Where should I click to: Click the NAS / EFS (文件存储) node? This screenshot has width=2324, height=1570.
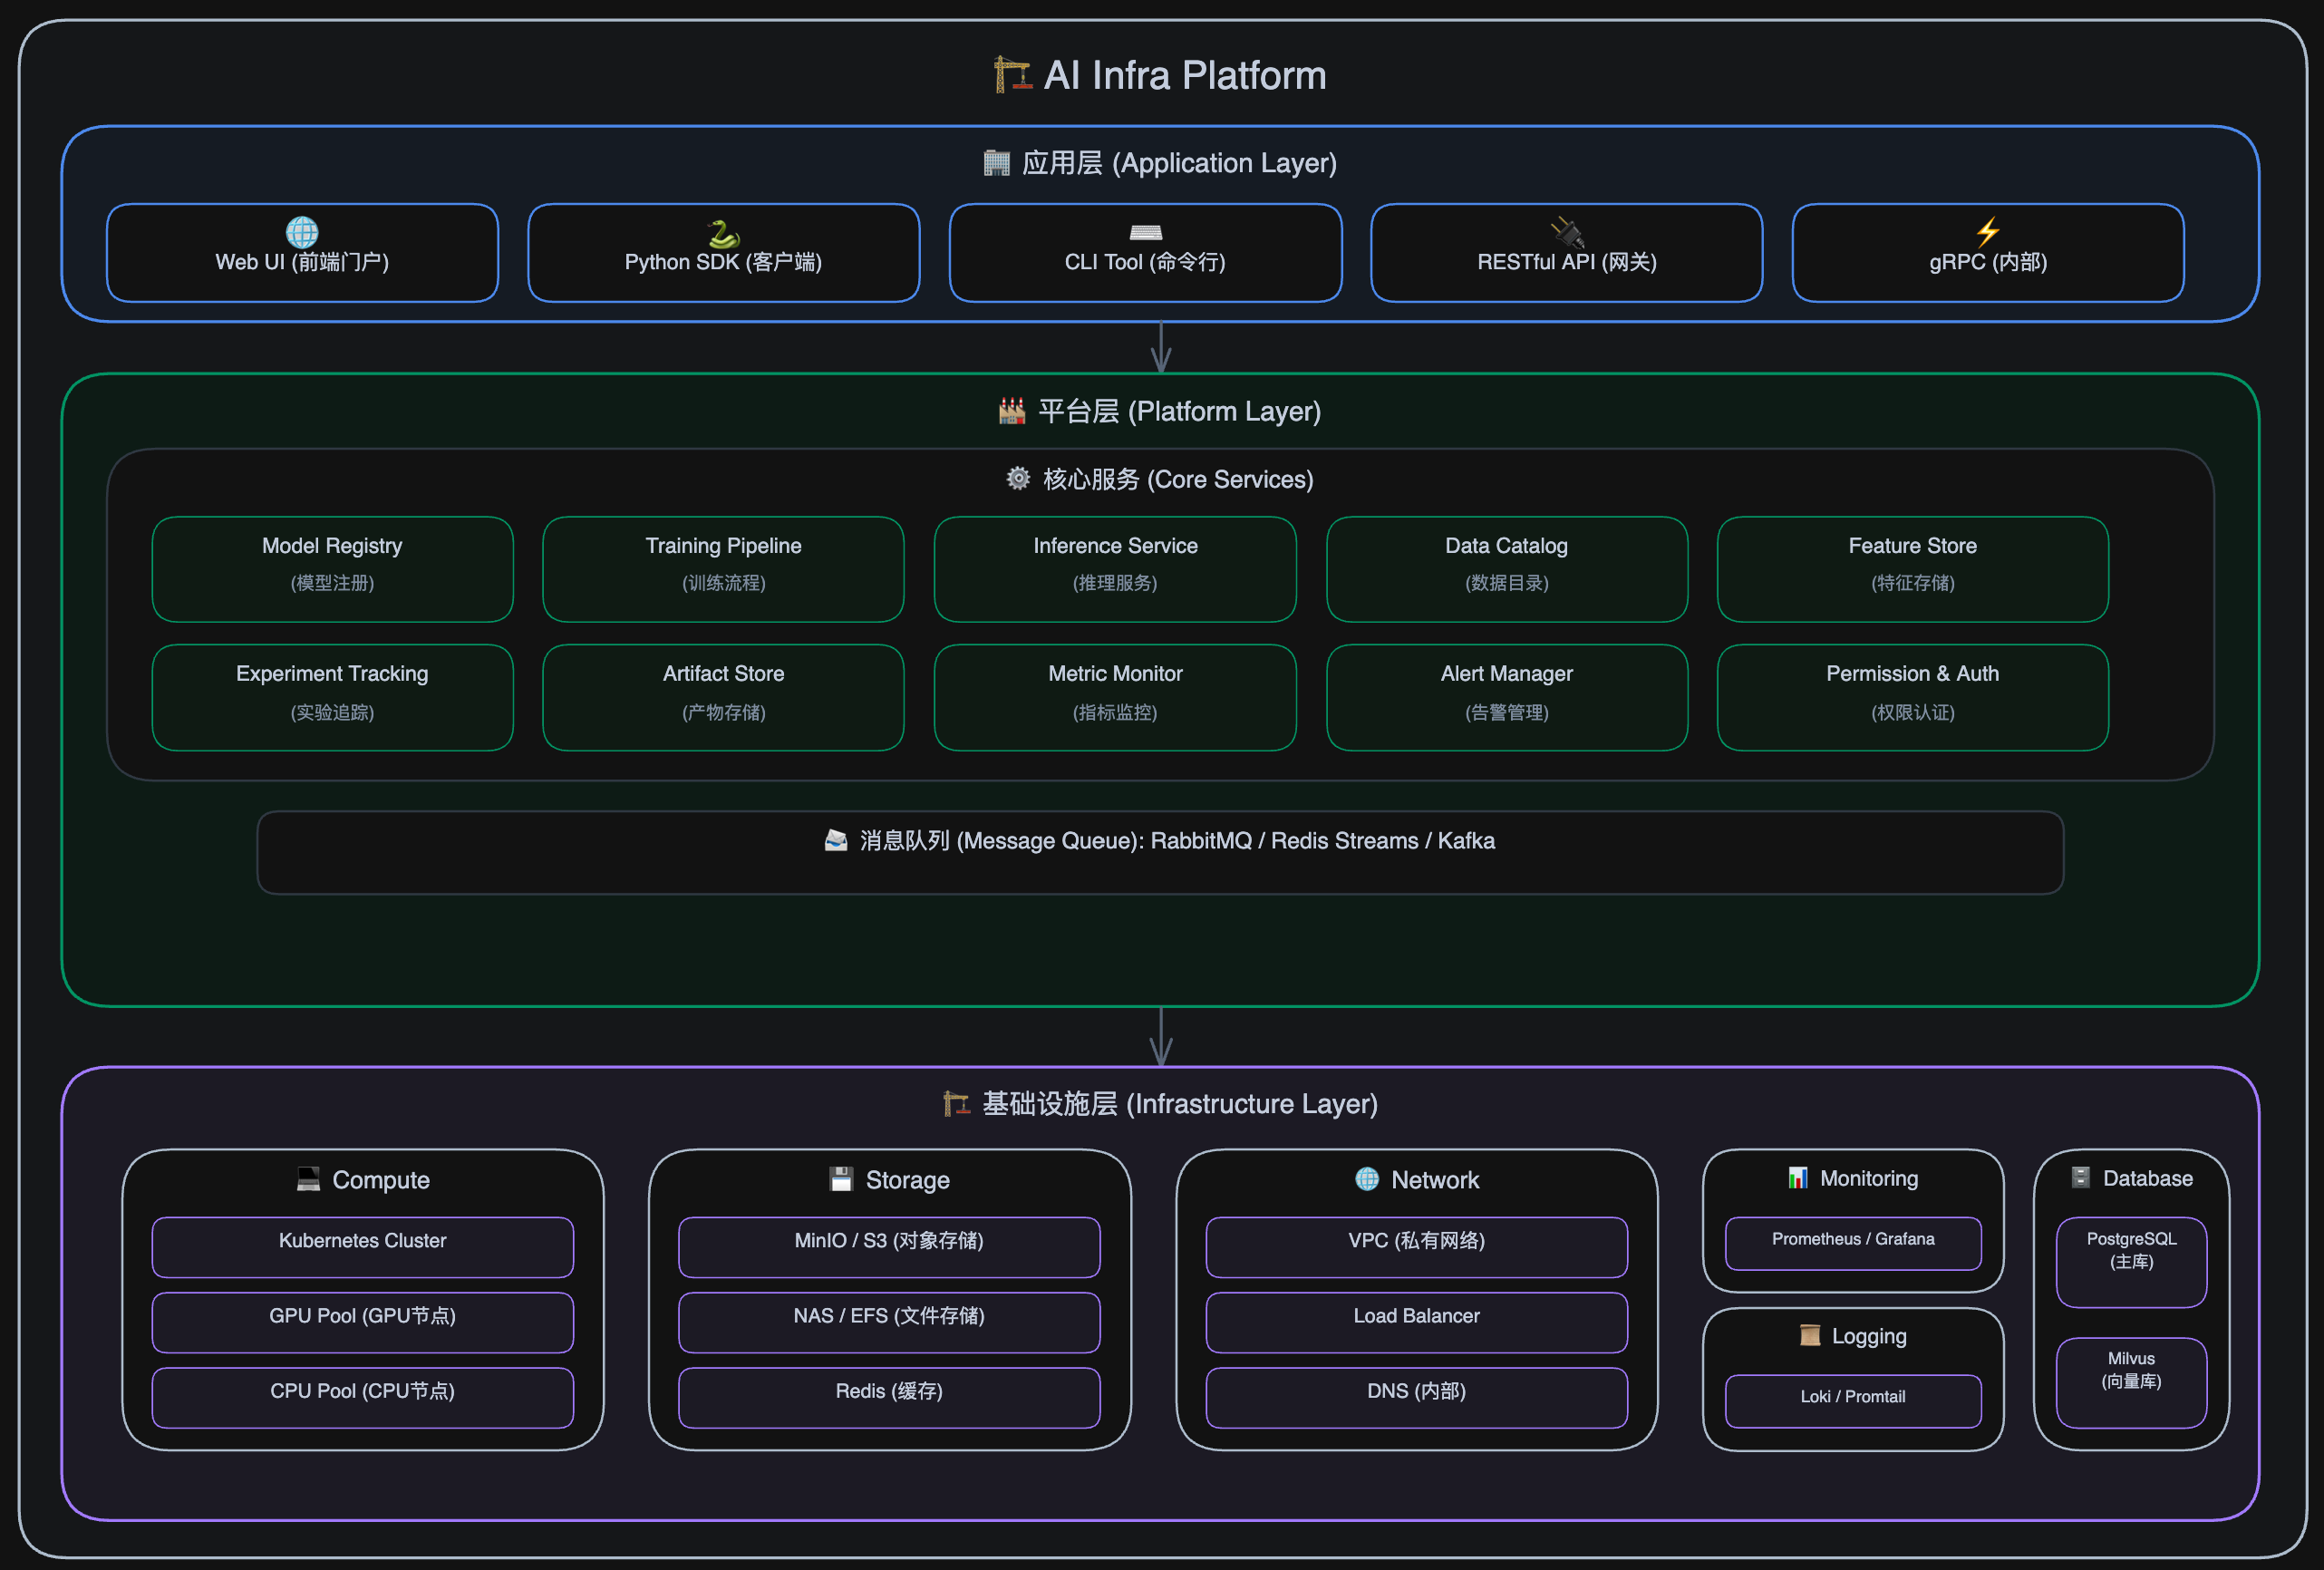click(889, 1322)
